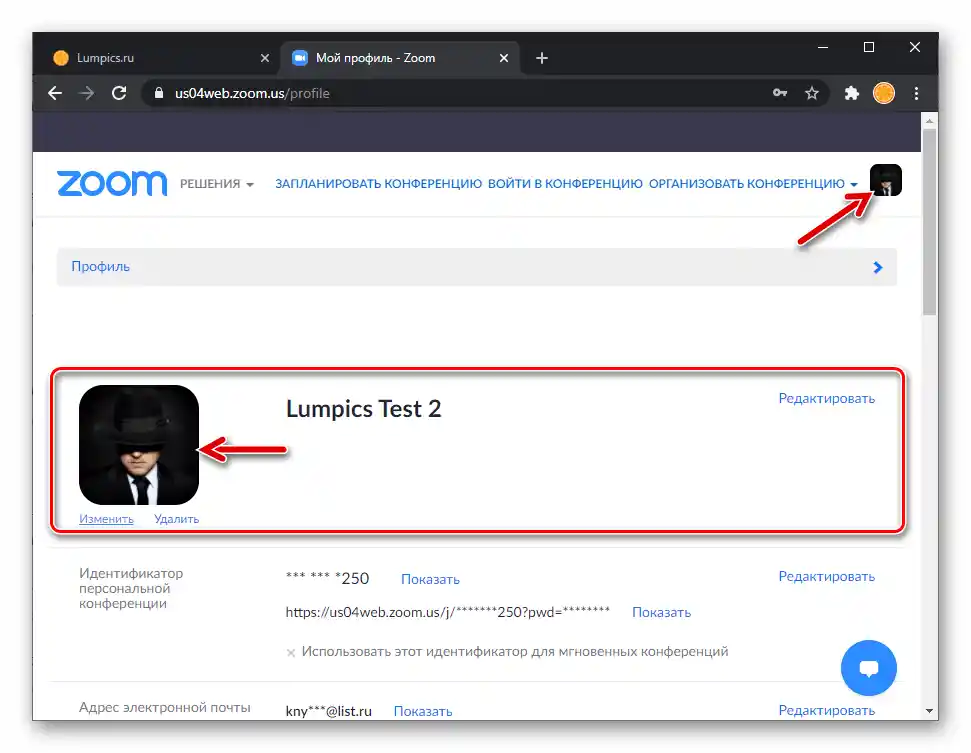This screenshot has width=971, height=753.
Task: Open saved passwords key icon
Action: point(780,94)
